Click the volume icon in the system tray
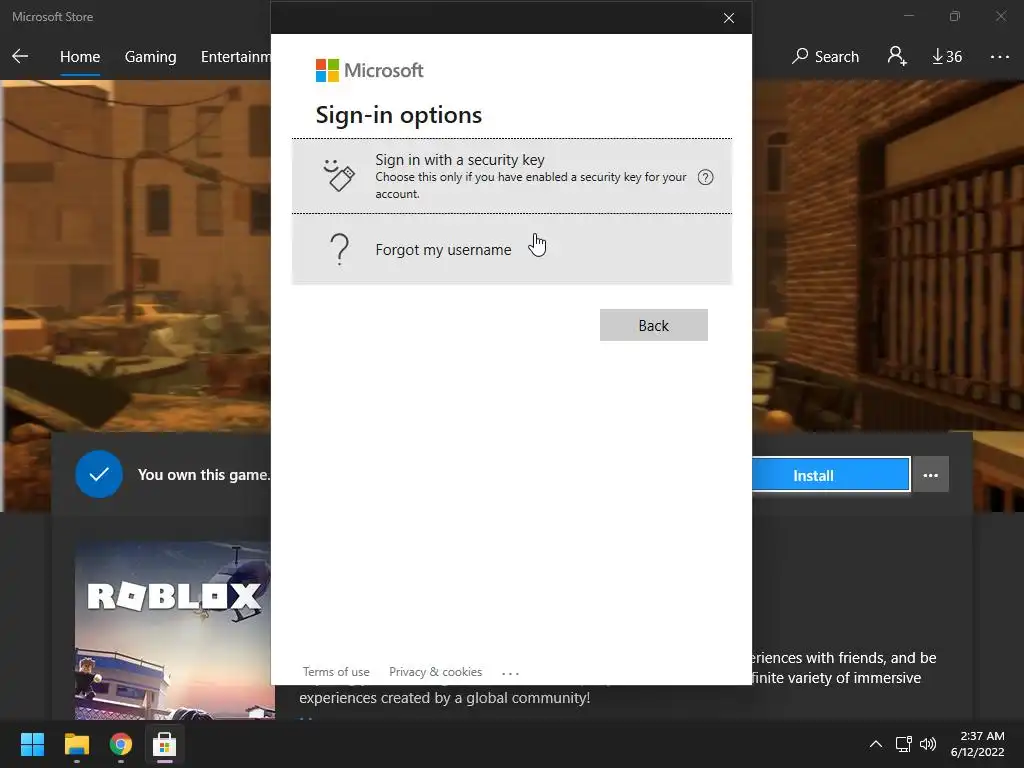Image resolution: width=1024 pixels, height=768 pixels. click(x=927, y=744)
